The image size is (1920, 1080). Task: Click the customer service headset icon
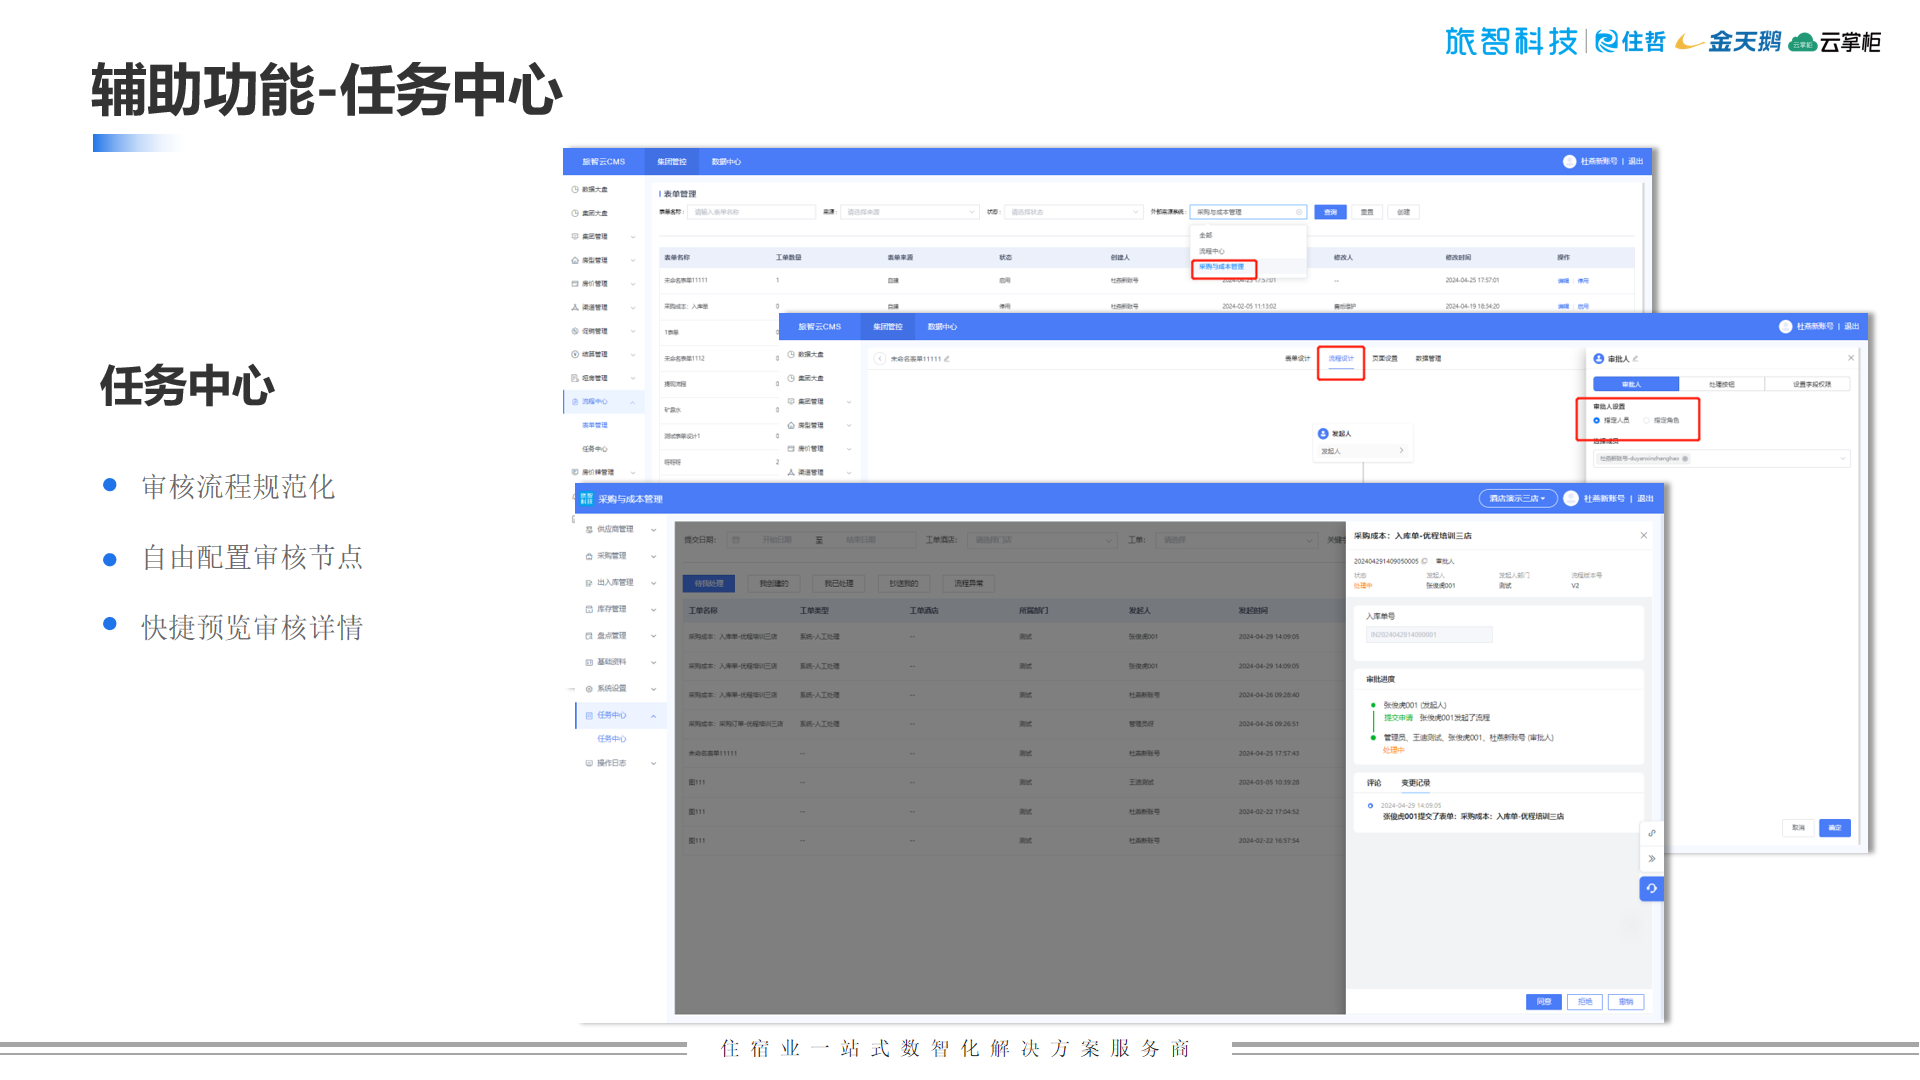(1651, 888)
